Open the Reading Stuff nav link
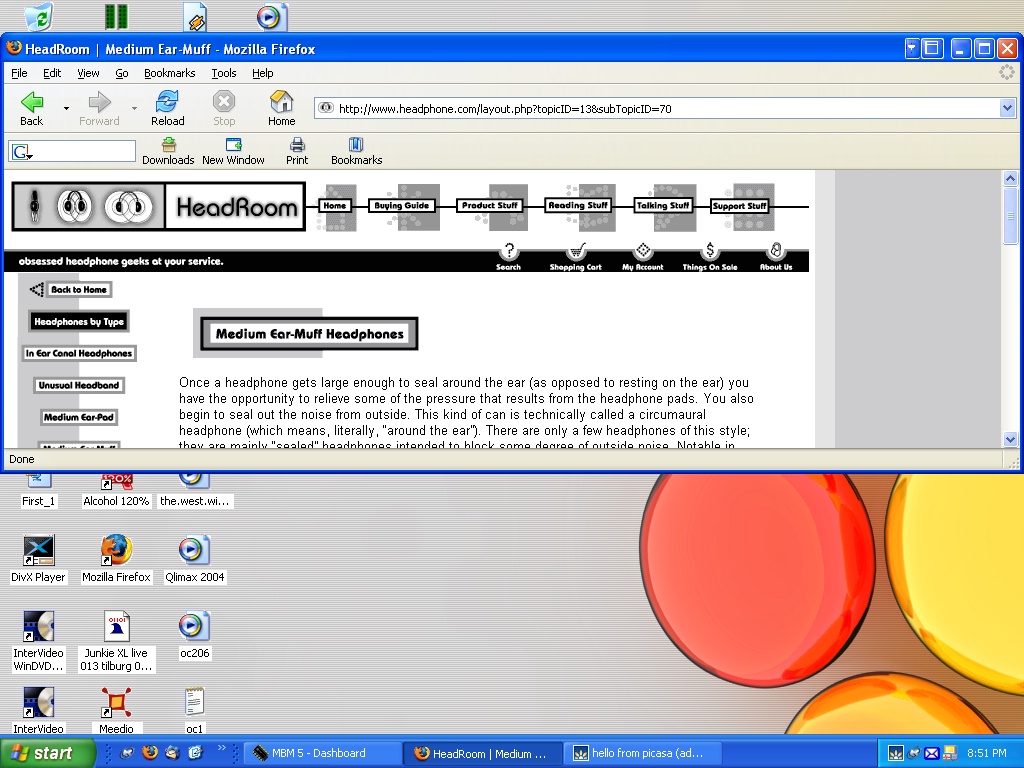Viewport: 1024px width, 768px height. [x=578, y=206]
